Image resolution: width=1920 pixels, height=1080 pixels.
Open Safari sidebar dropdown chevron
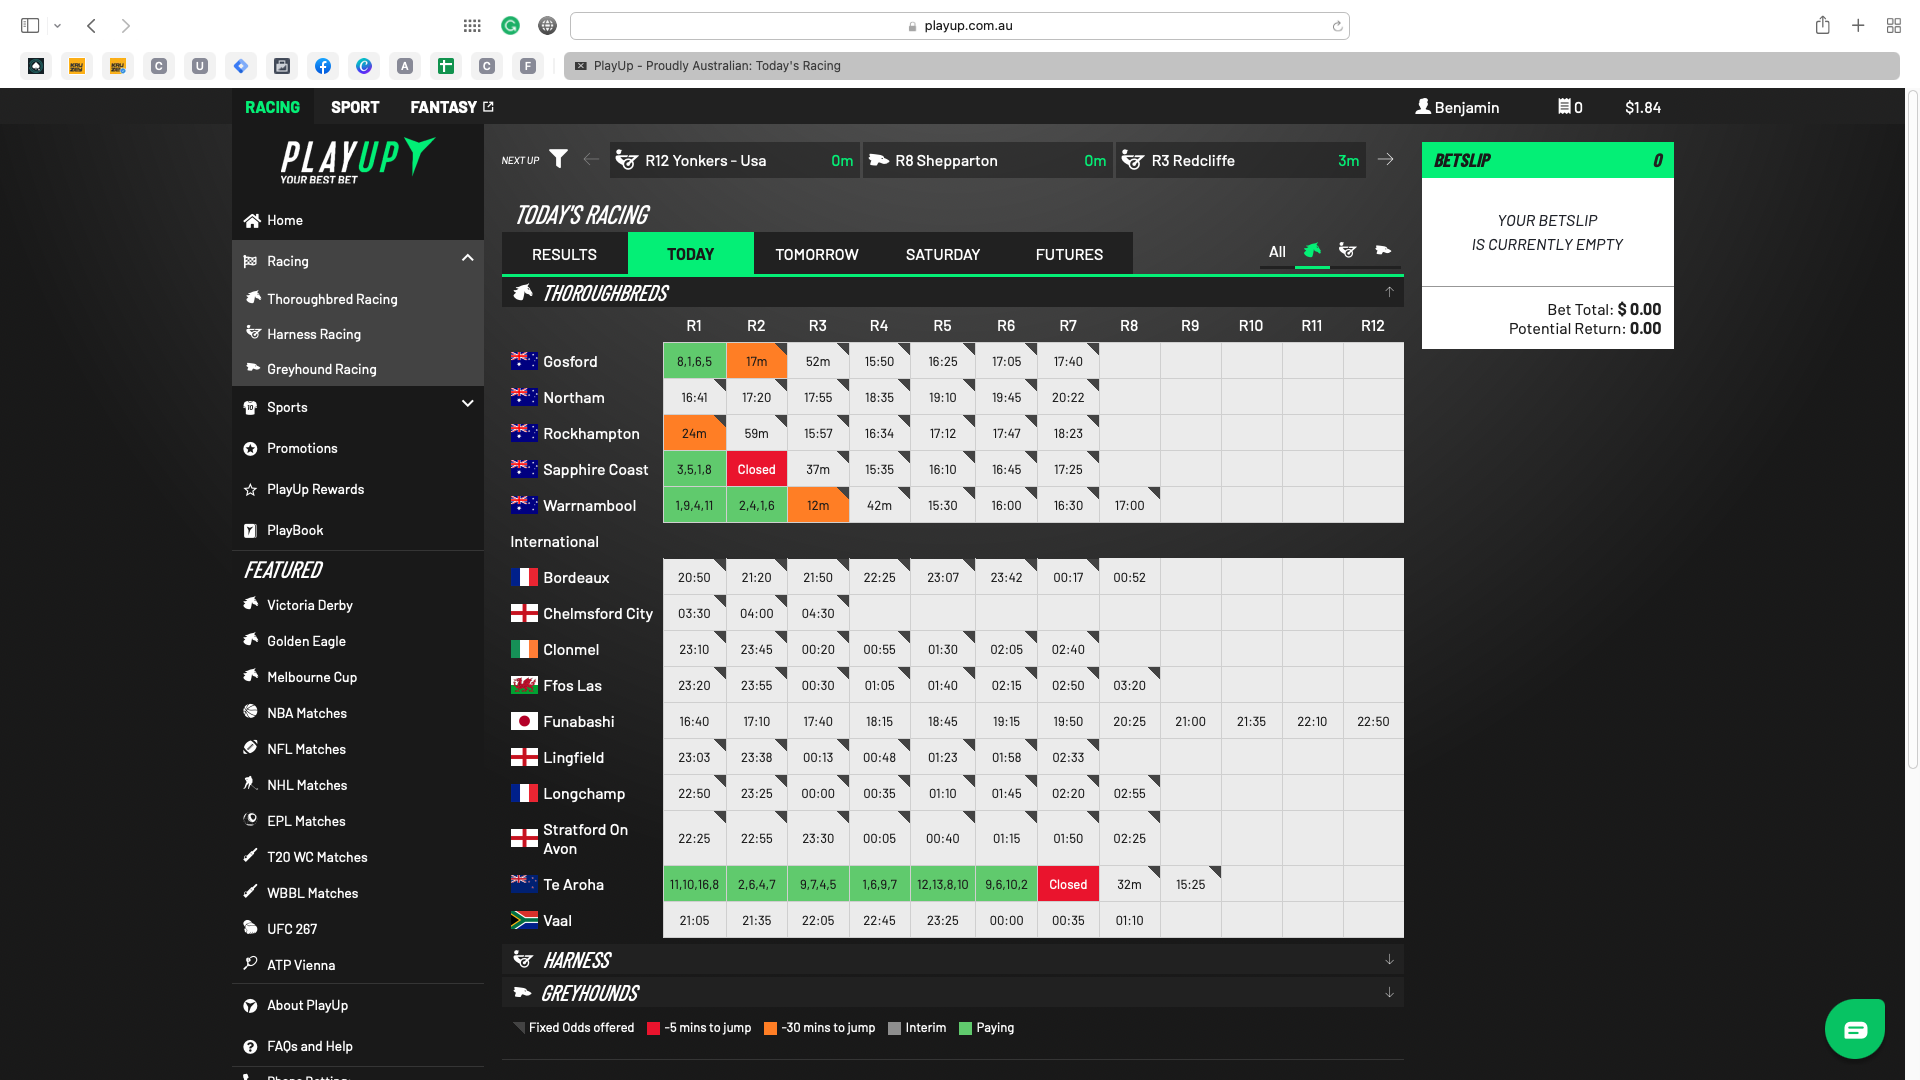(x=57, y=26)
